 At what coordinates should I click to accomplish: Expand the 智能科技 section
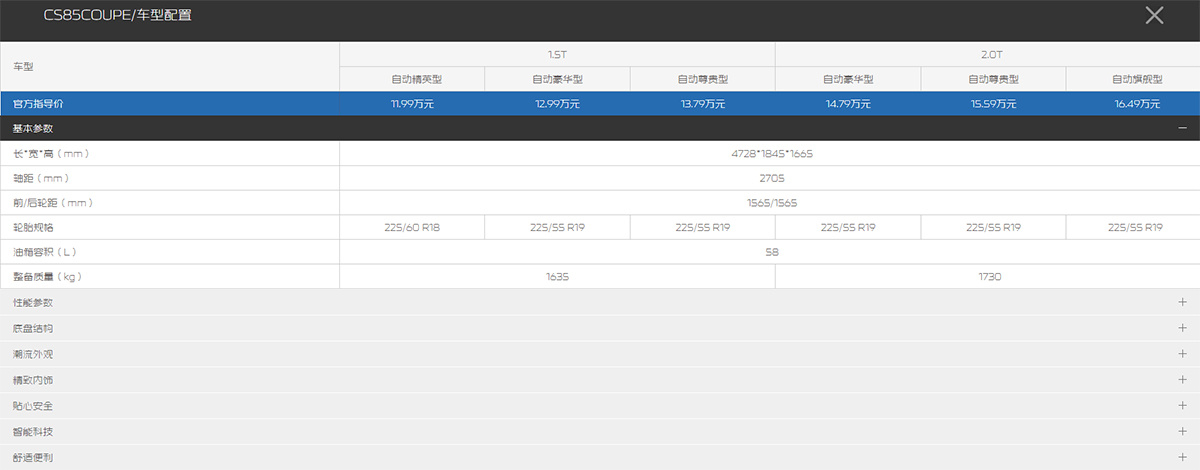coord(1182,432)
